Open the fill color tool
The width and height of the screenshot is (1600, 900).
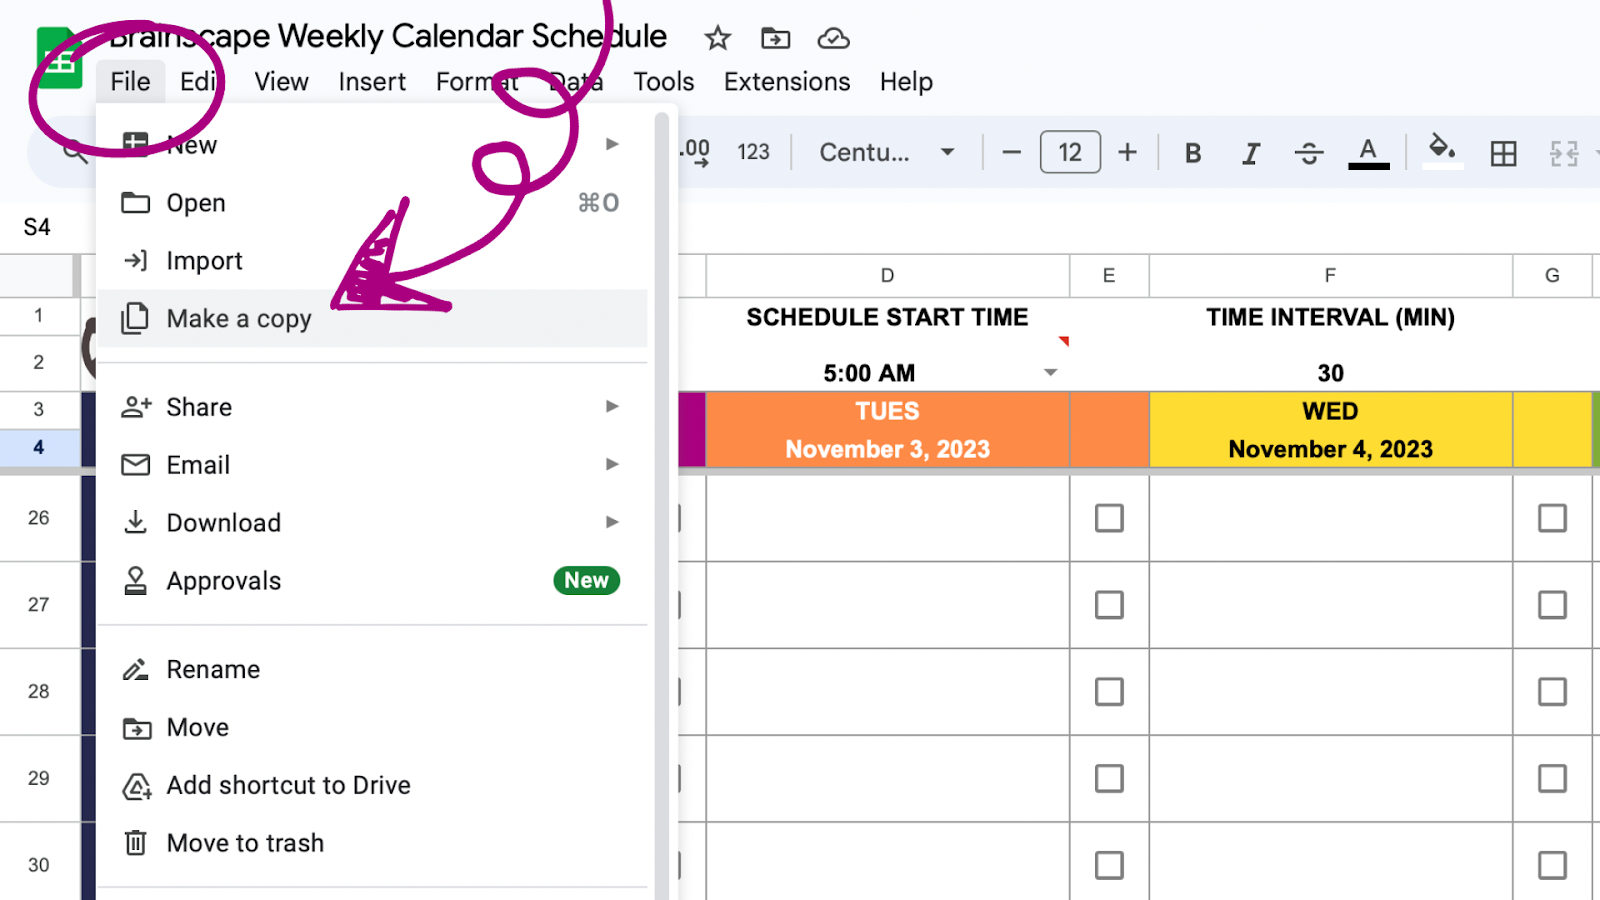click(x=1440, y=152)
